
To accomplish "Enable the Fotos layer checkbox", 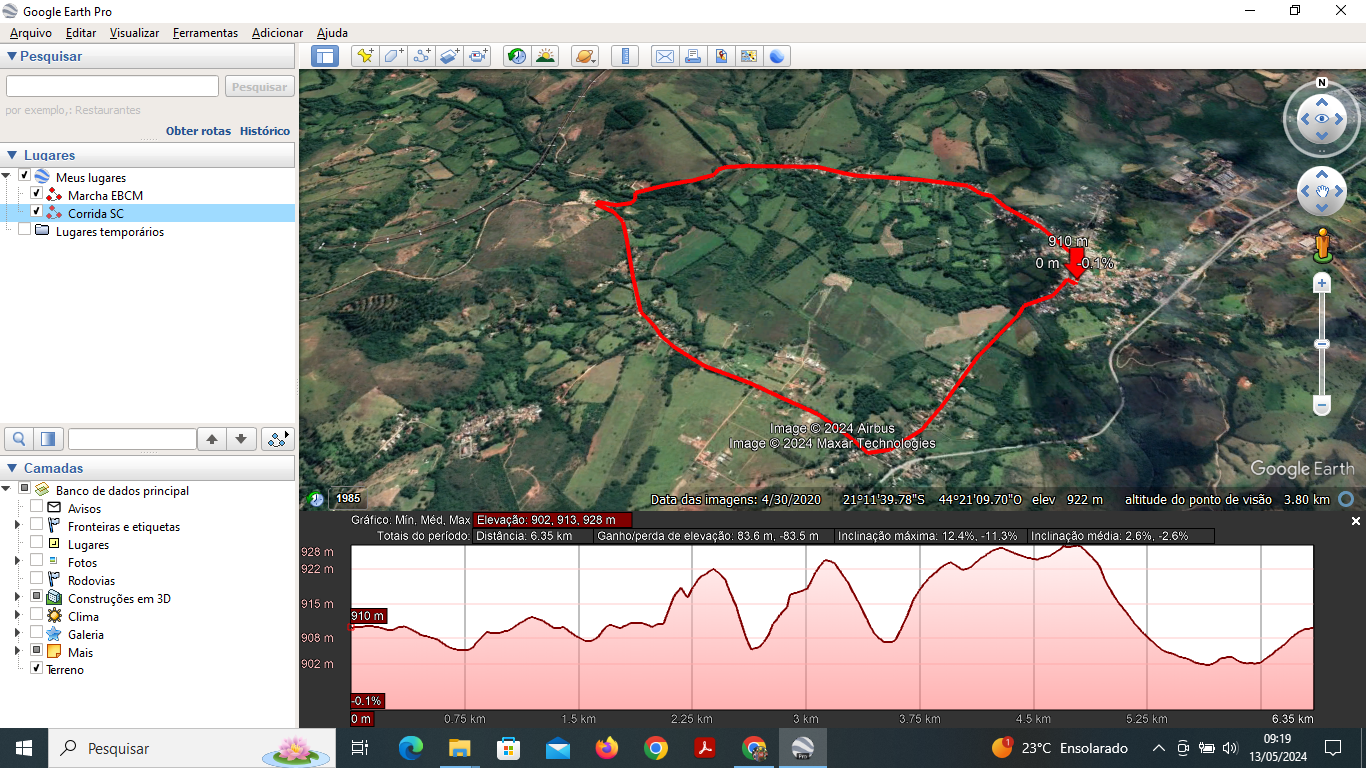I will click(x=36, y=562).
